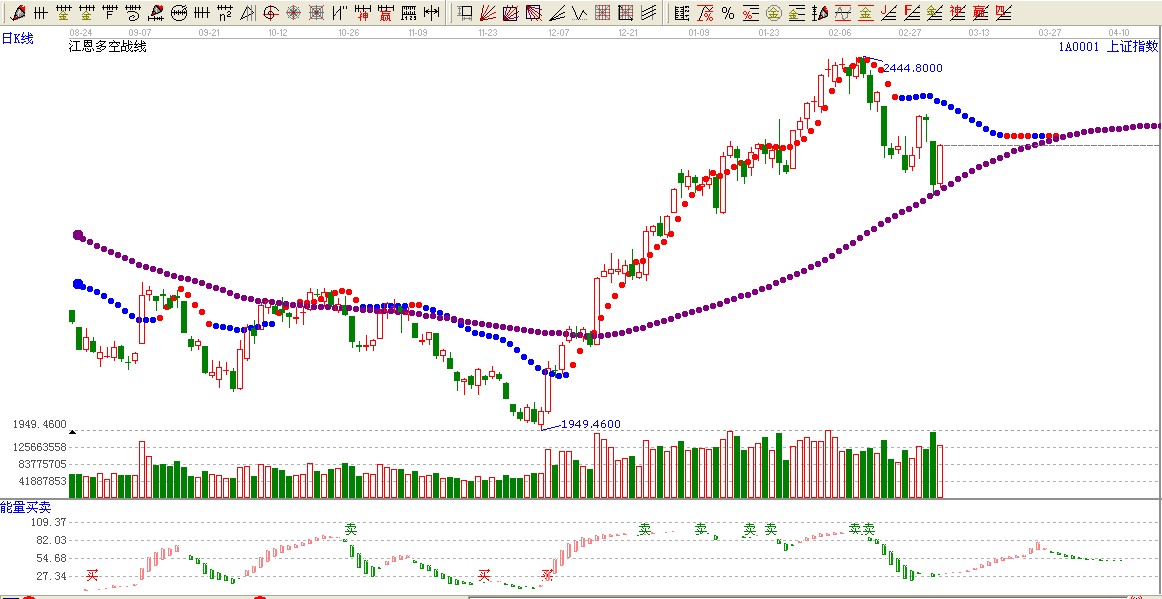Click the 能量买卖 sub-indicator label

[x=25, y=508]
